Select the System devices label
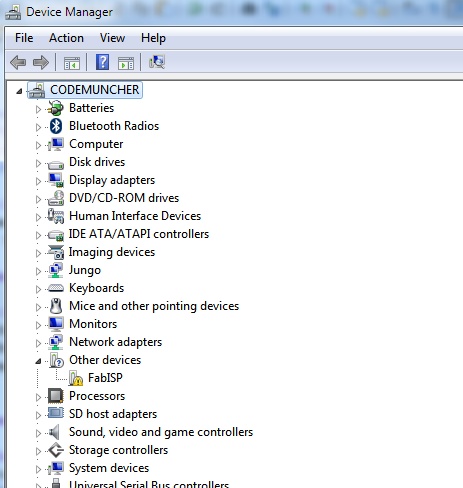This screenshot has height=488, width=463. click(109, 468)
